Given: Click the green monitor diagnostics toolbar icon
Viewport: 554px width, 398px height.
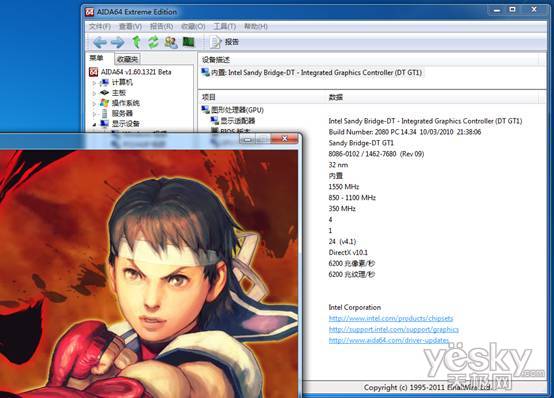Looking at the screenshot, I should coord(189,42).
